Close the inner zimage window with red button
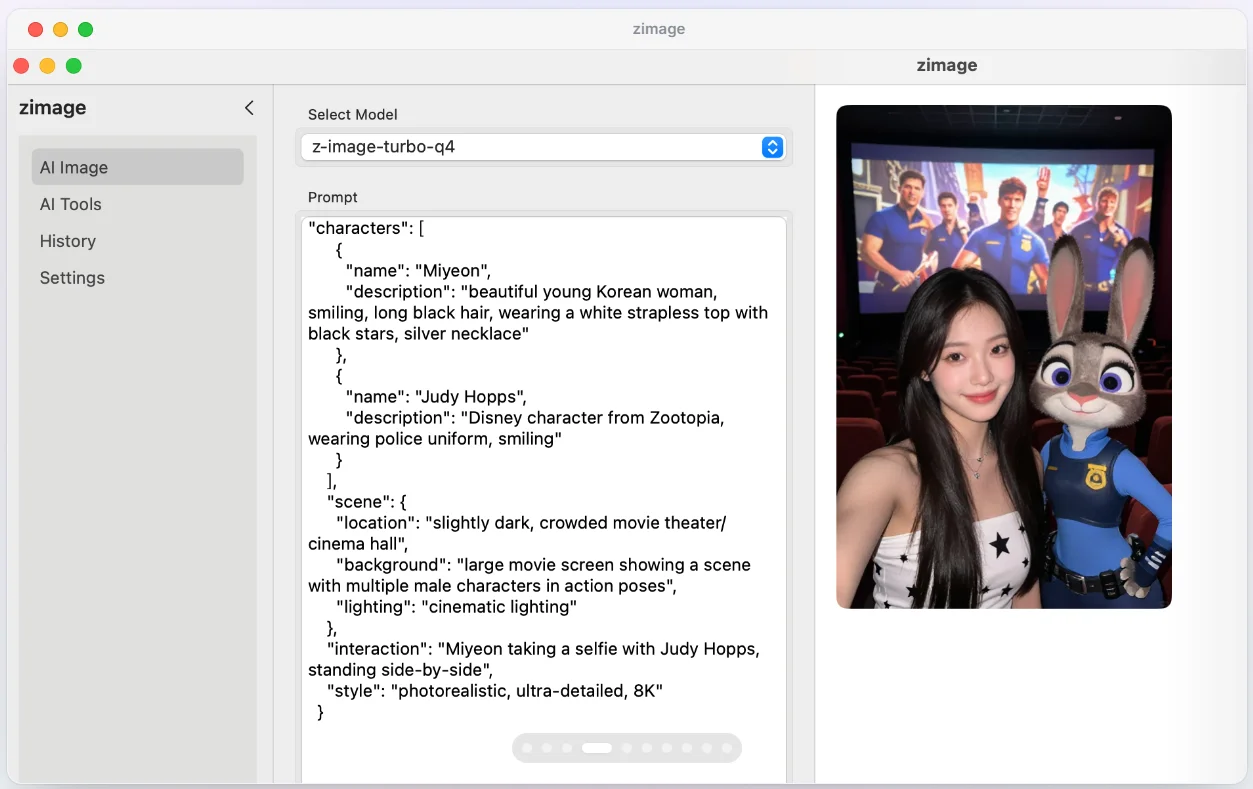 [21, 66]
